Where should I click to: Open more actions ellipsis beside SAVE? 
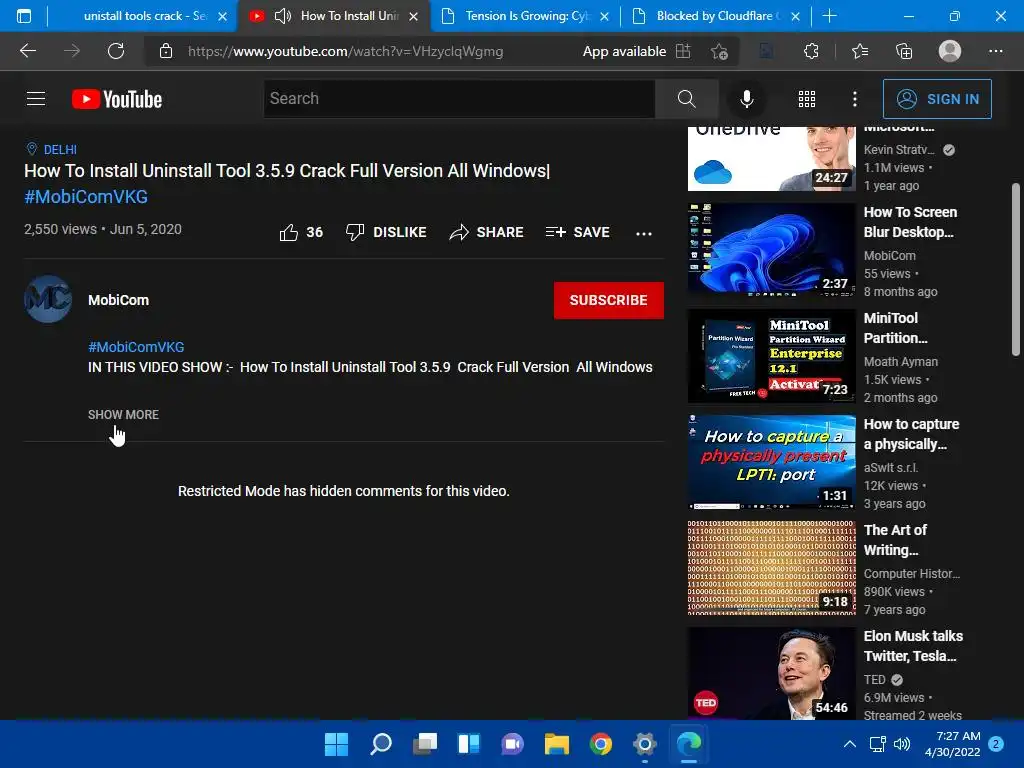(x=644, y=233)
